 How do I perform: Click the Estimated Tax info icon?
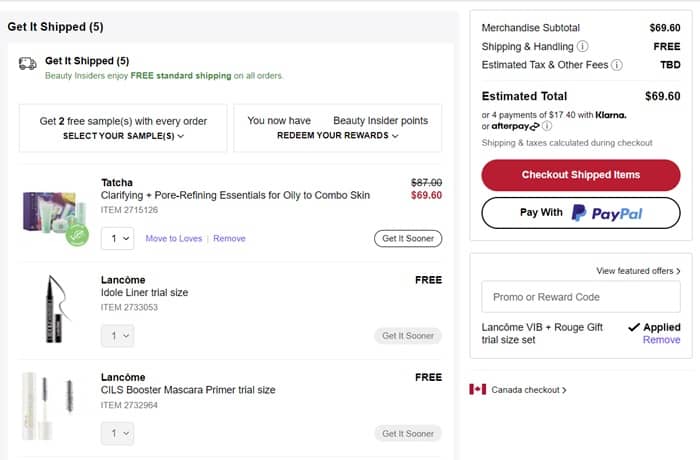point(617,66)
